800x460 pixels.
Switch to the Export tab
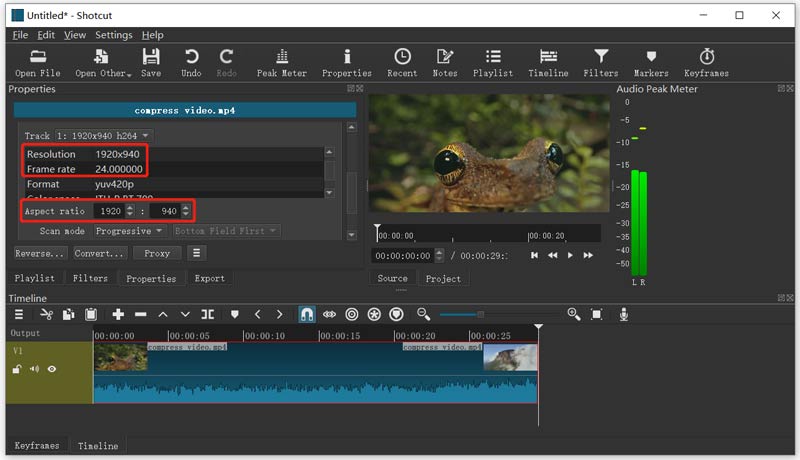point(210,278)
